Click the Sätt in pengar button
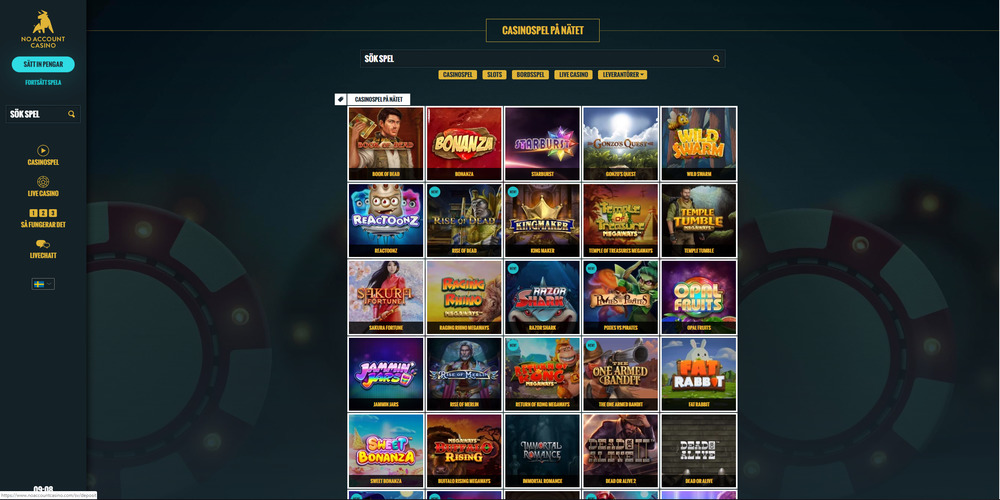The width and height of the screenshot is (1000, 500). (x=43, y=64)
